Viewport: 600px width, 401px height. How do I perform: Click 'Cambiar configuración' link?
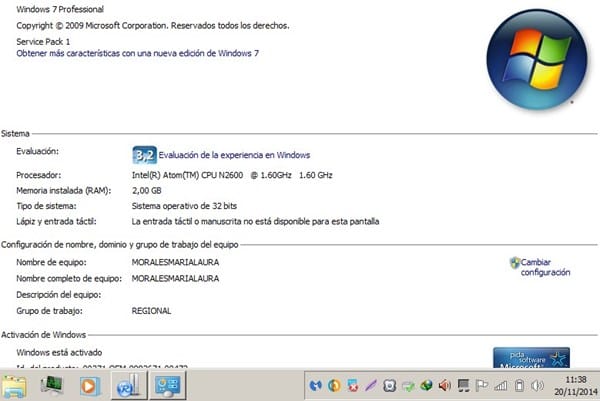[x=545, y=267]
